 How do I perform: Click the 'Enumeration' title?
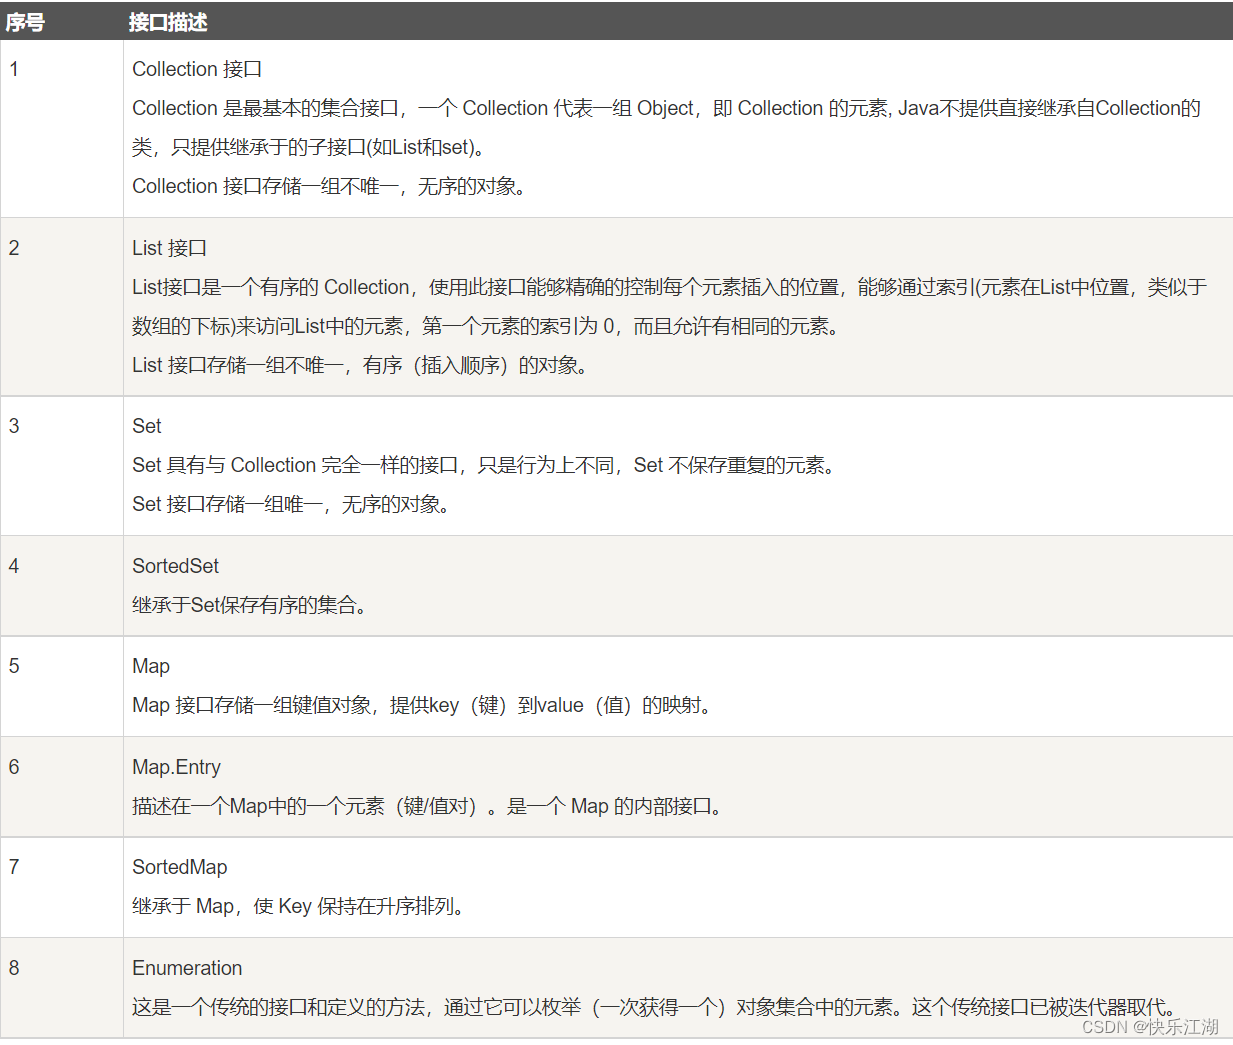point(188,968)
